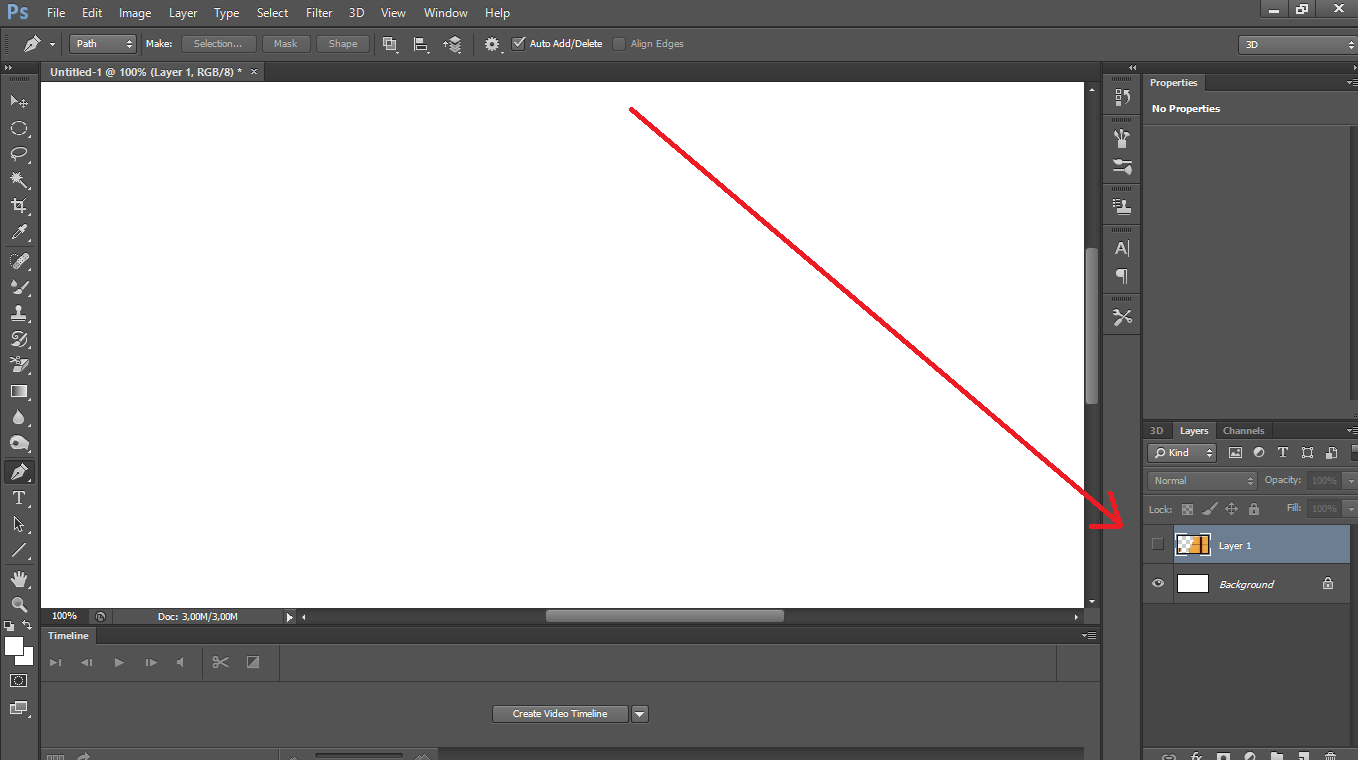Open the Paragraph panel icon
The height and width of the screenshot is (760, 1358).
coord(1122,276)
